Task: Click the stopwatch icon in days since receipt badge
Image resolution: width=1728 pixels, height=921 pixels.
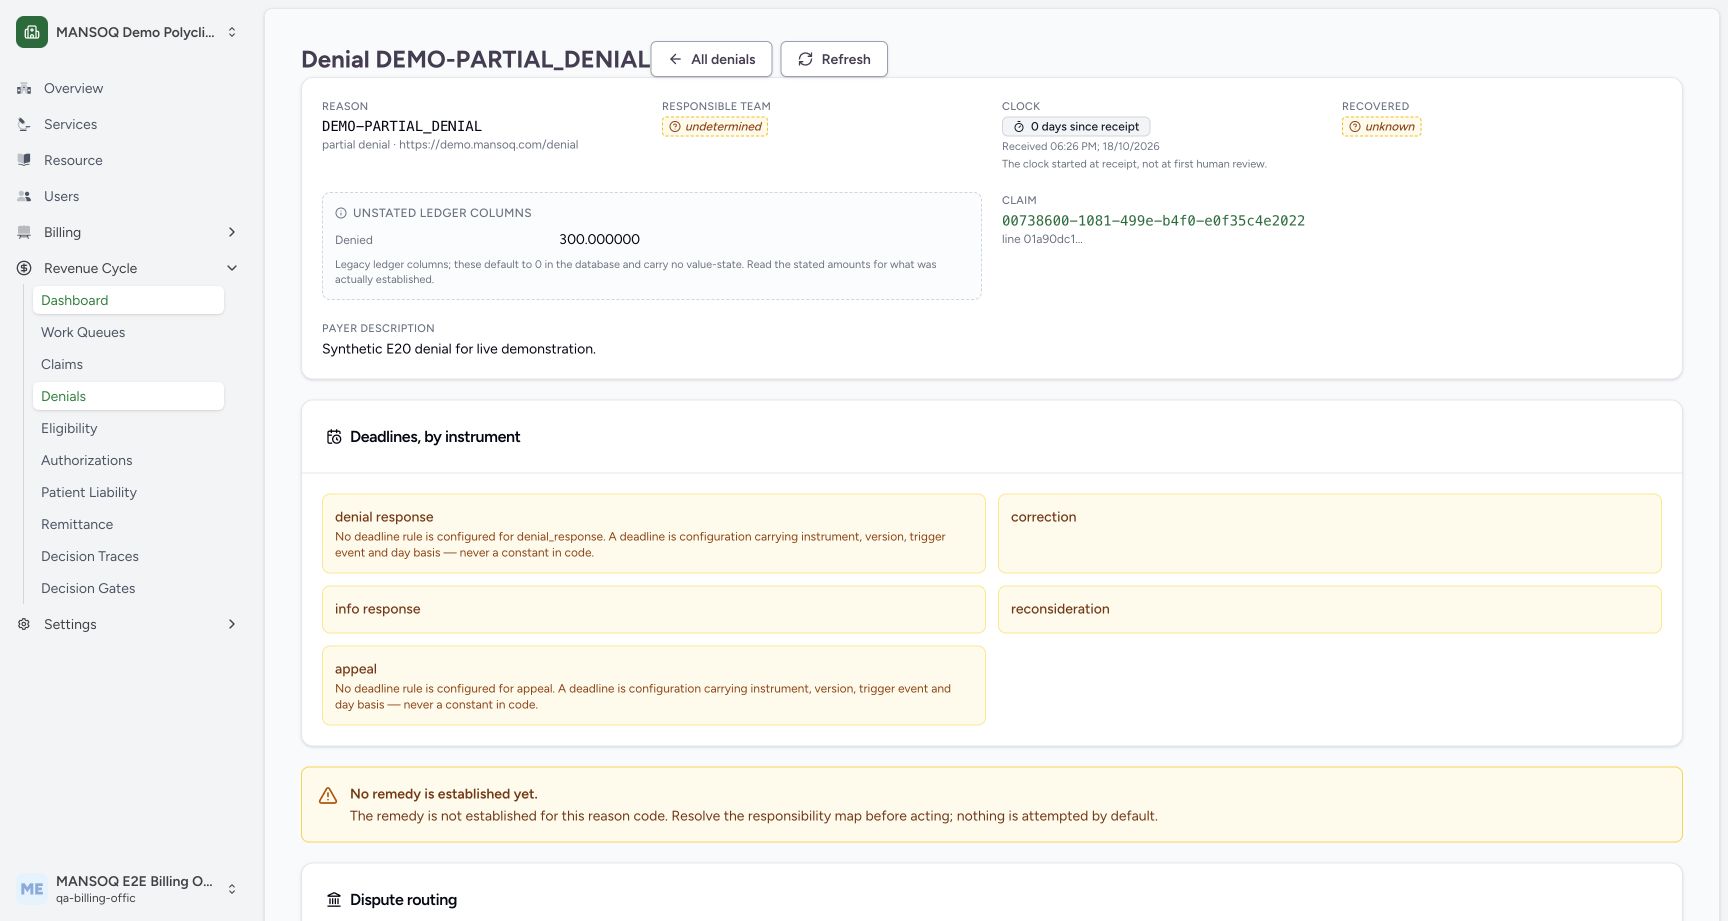Action: pyautogui.click(x=1019, y=127)
